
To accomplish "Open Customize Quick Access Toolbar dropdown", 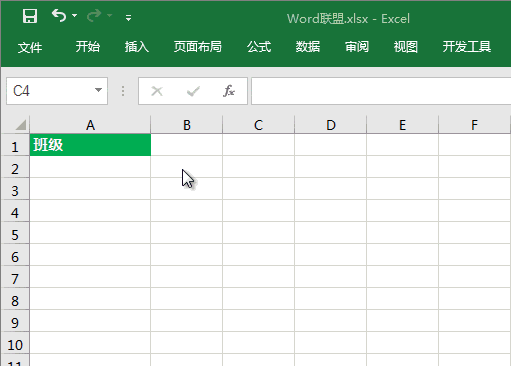I will (128, 18).
